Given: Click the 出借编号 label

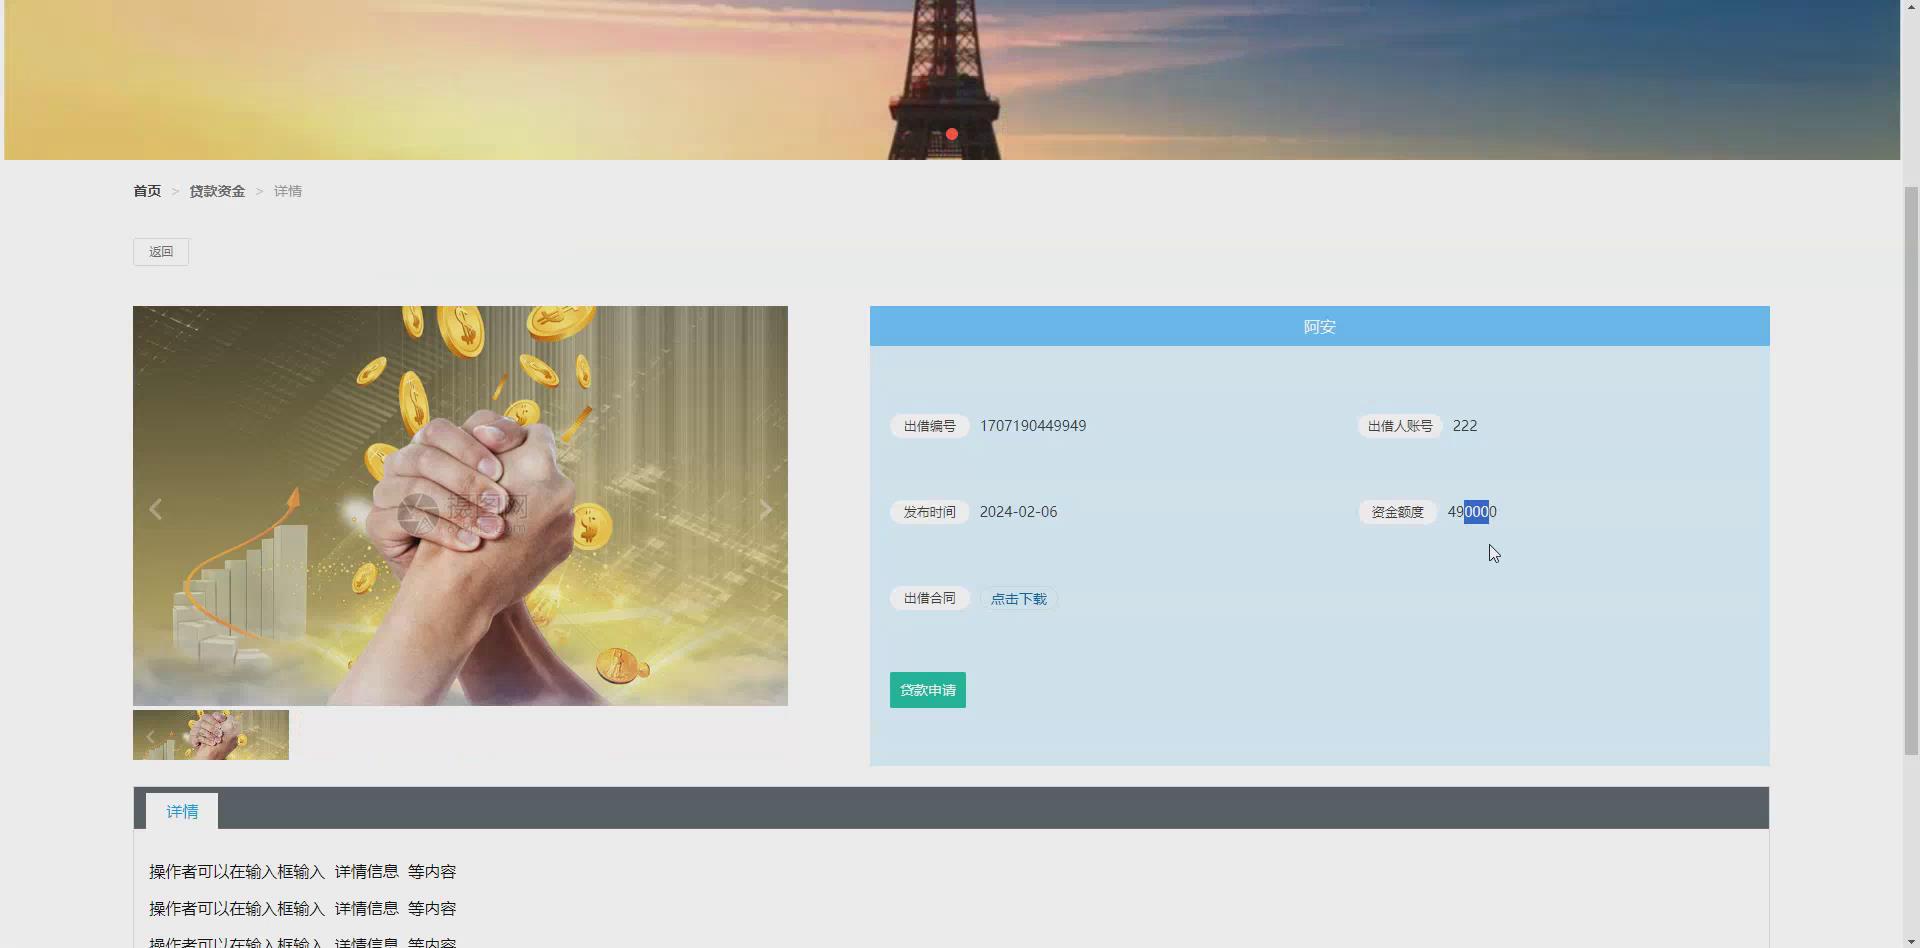Looking at the screenshot, I should click(930, 426).
